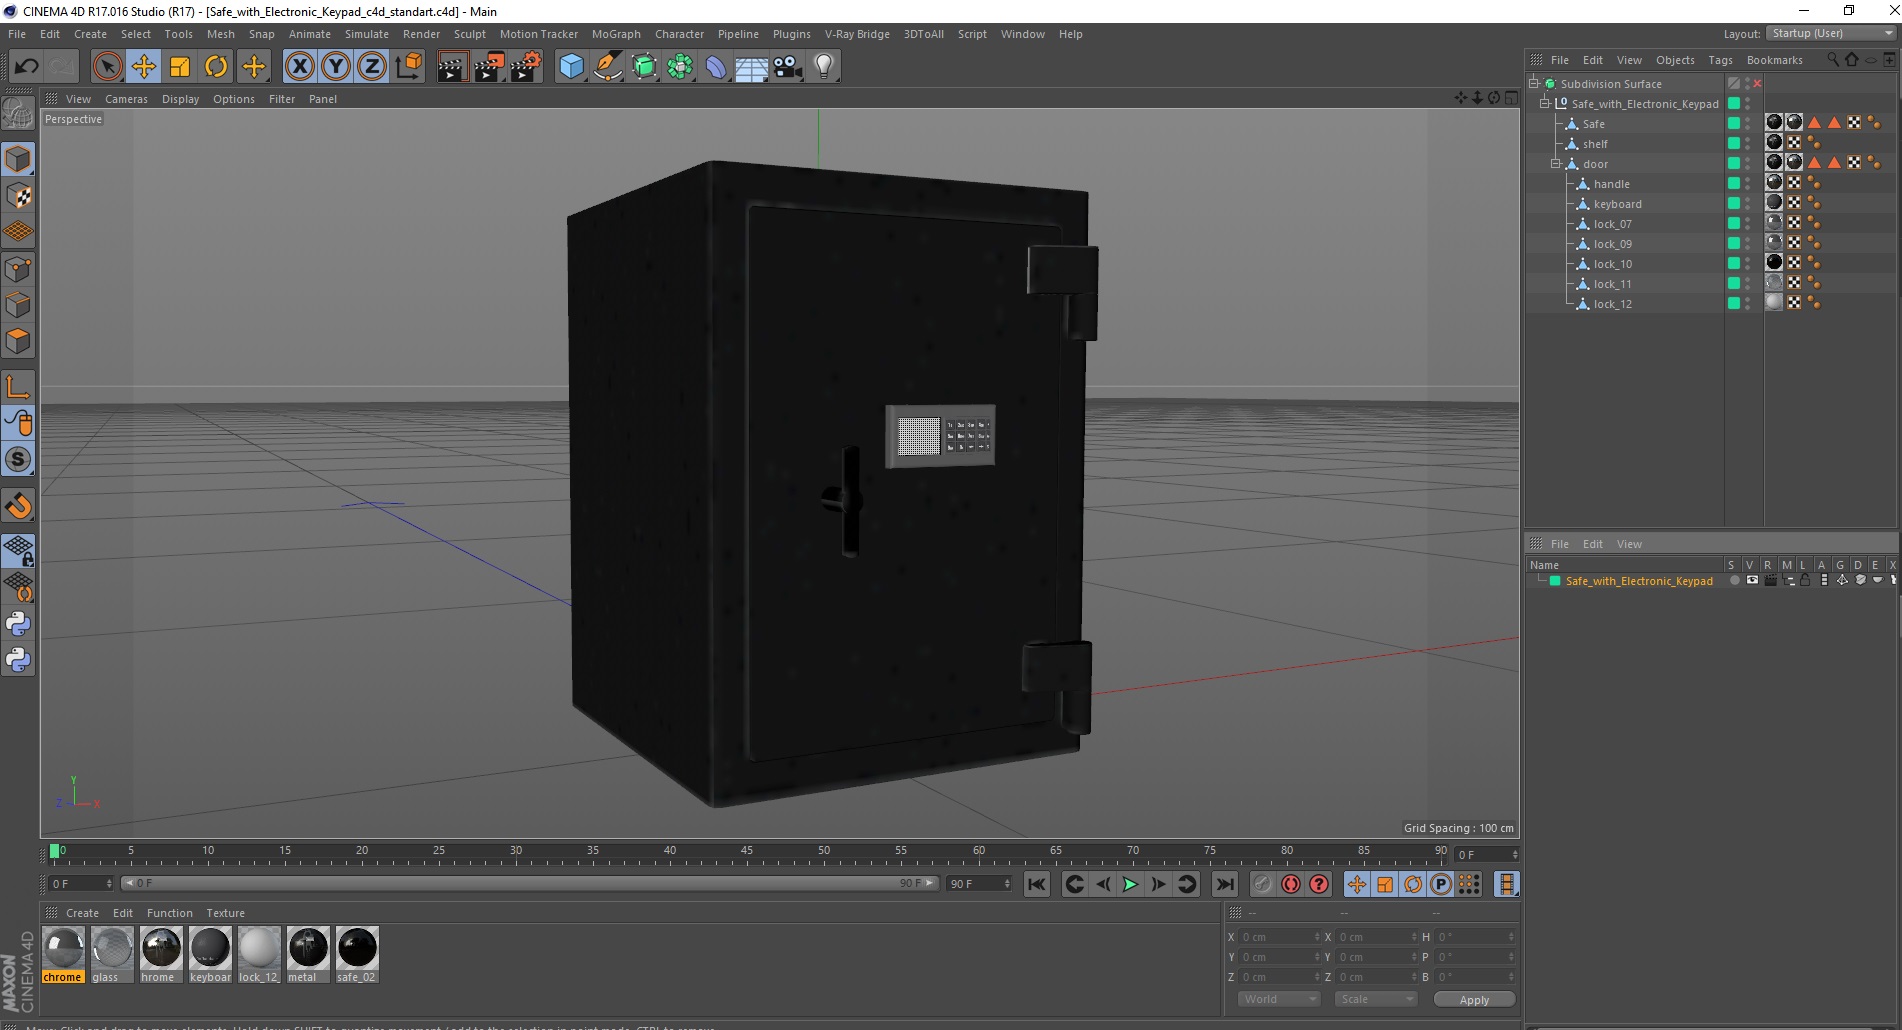
Task: Toggle visibility dots of keyboard object
Action: click(x=1748, y=204)
